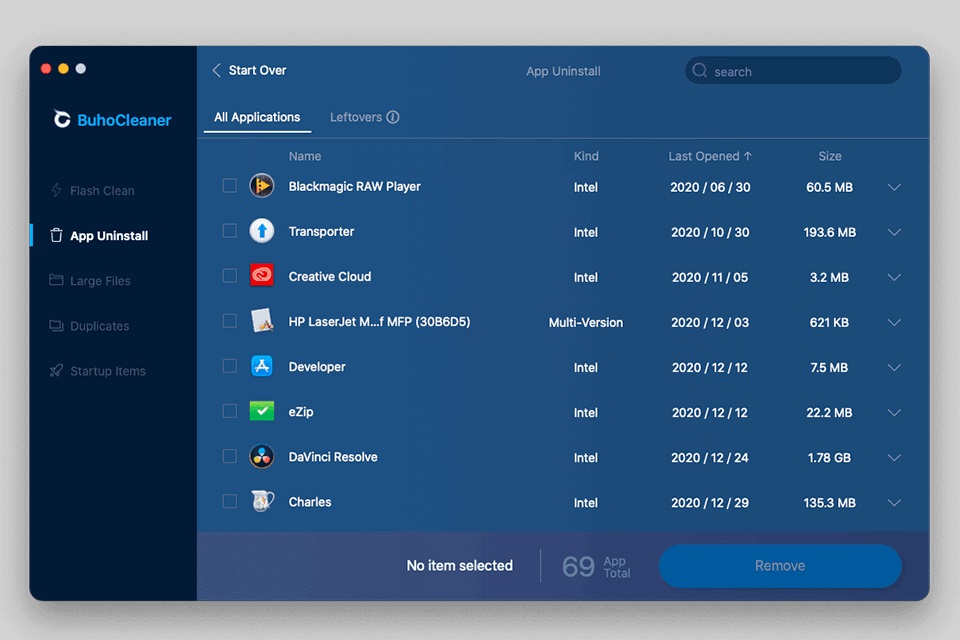Screen dimensions: 960x640
Task: Click the DaVinci Resolve app name
Action: [333, 457]
